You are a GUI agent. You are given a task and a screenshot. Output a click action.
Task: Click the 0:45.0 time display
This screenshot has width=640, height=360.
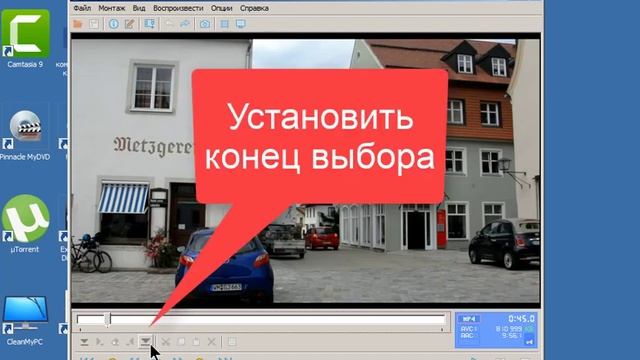point(521,318)
